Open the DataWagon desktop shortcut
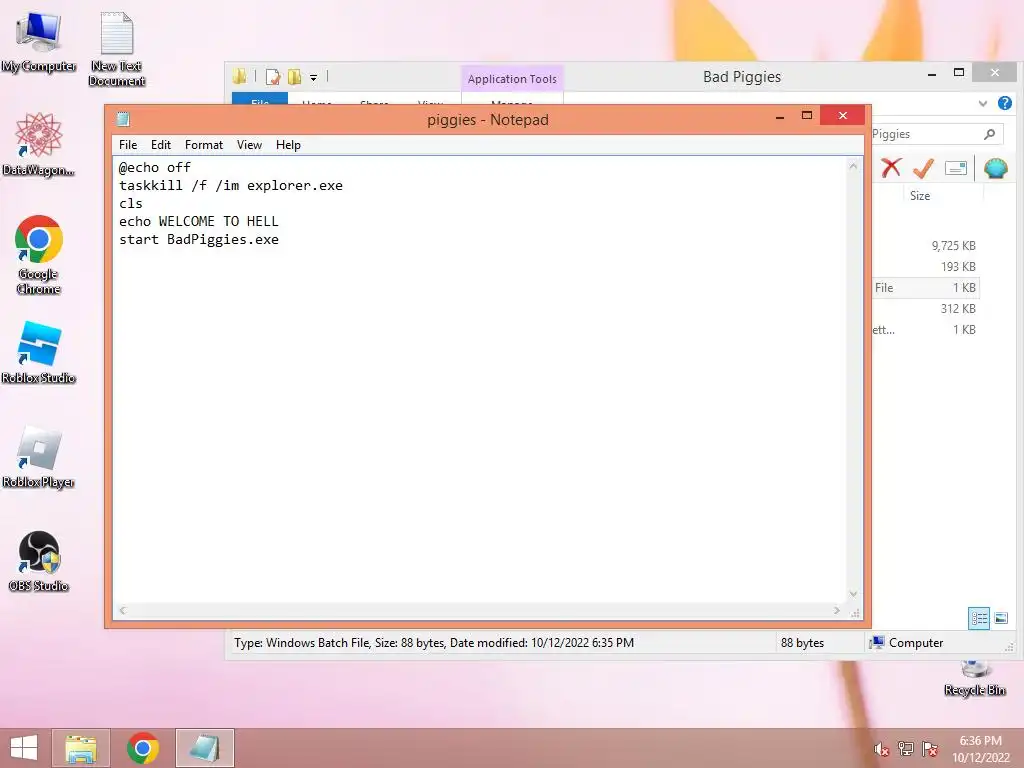This screenshot has width=1024, height=768. pos(39,144)
